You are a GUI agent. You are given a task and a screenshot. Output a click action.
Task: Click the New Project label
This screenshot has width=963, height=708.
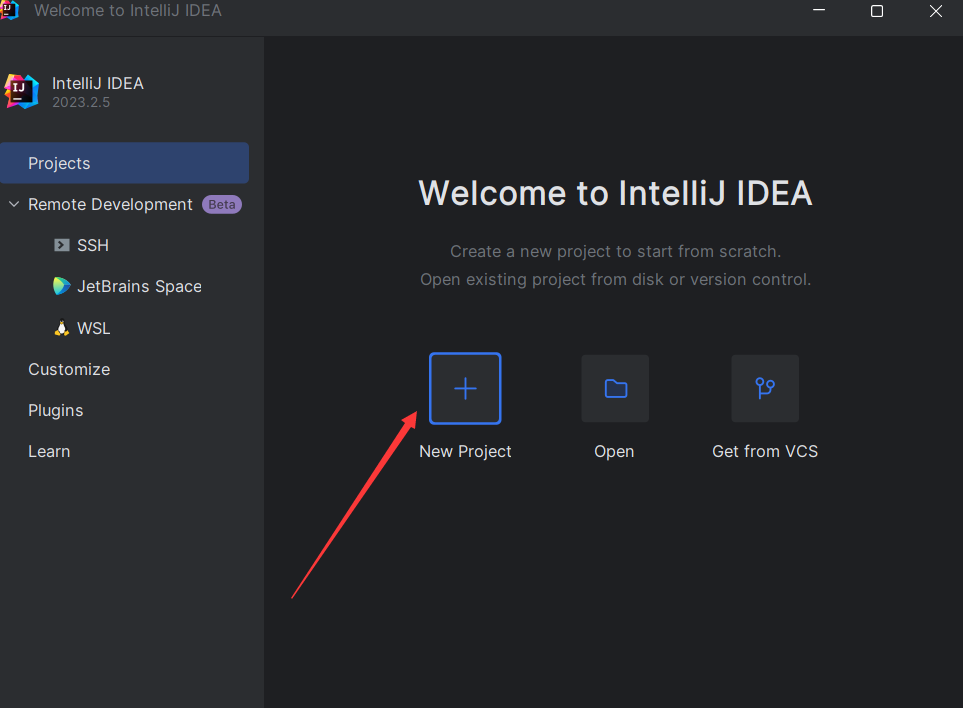(x=466, y=452)
